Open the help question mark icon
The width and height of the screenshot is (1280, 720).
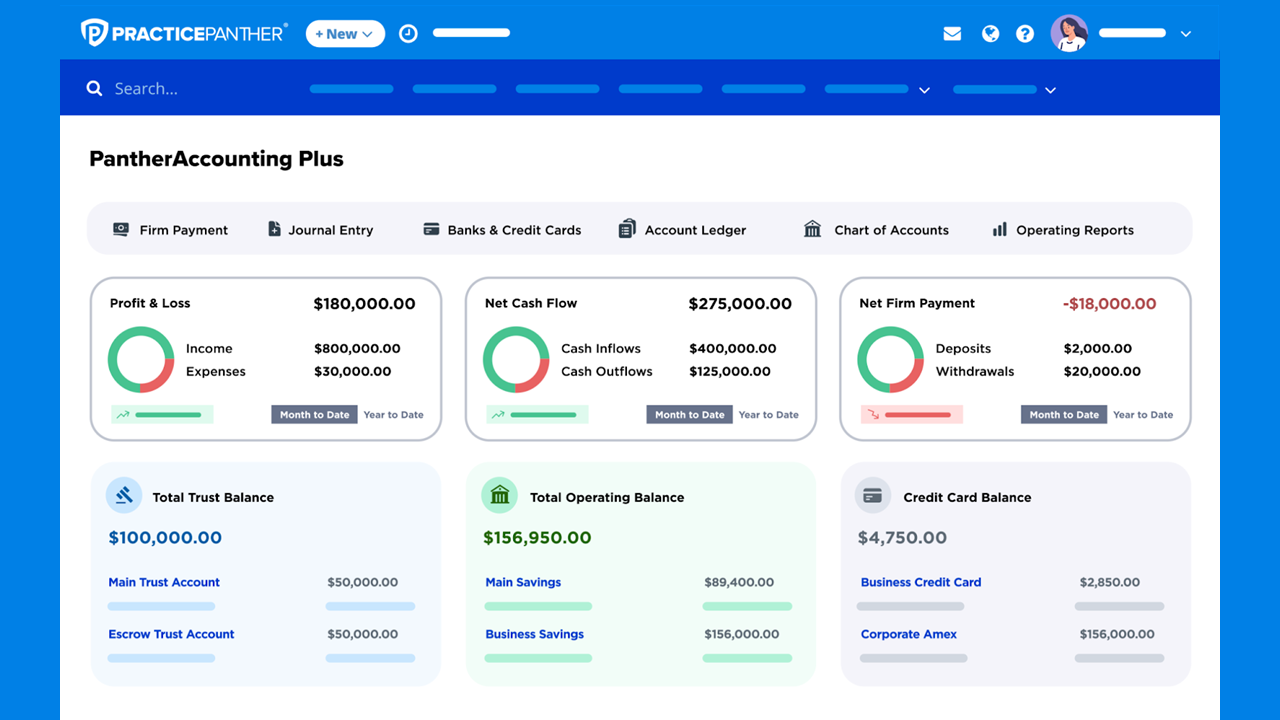click(x=1024, y=33)
